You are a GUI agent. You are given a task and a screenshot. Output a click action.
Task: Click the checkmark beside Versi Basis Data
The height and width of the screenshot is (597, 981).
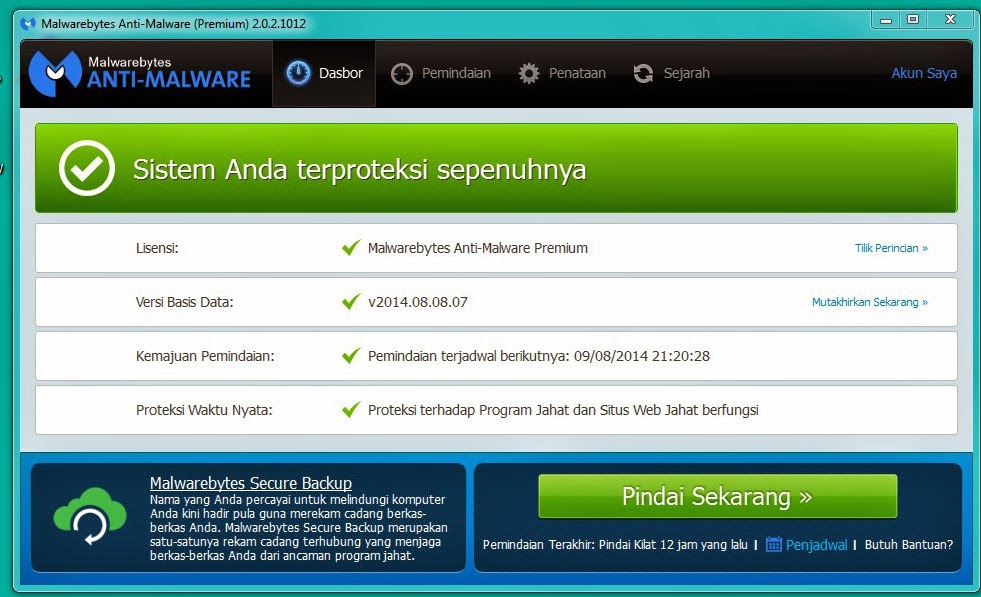coord(352,301)
